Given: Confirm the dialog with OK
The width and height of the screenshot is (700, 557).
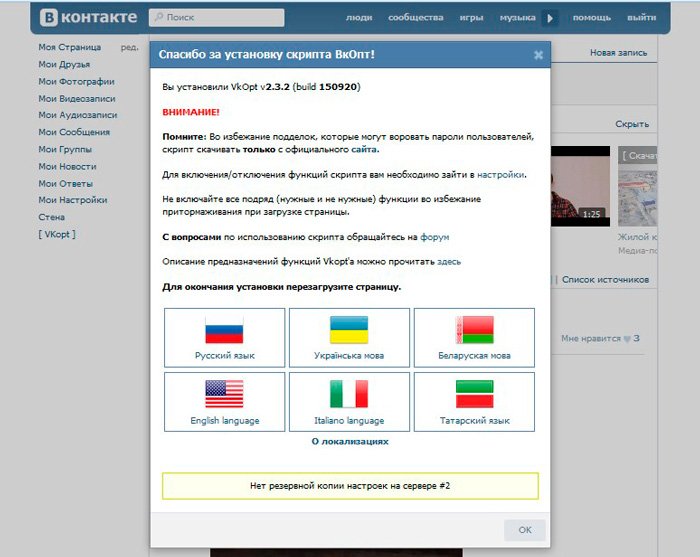Looking at the screenshot, I should [x=525, y=530].
